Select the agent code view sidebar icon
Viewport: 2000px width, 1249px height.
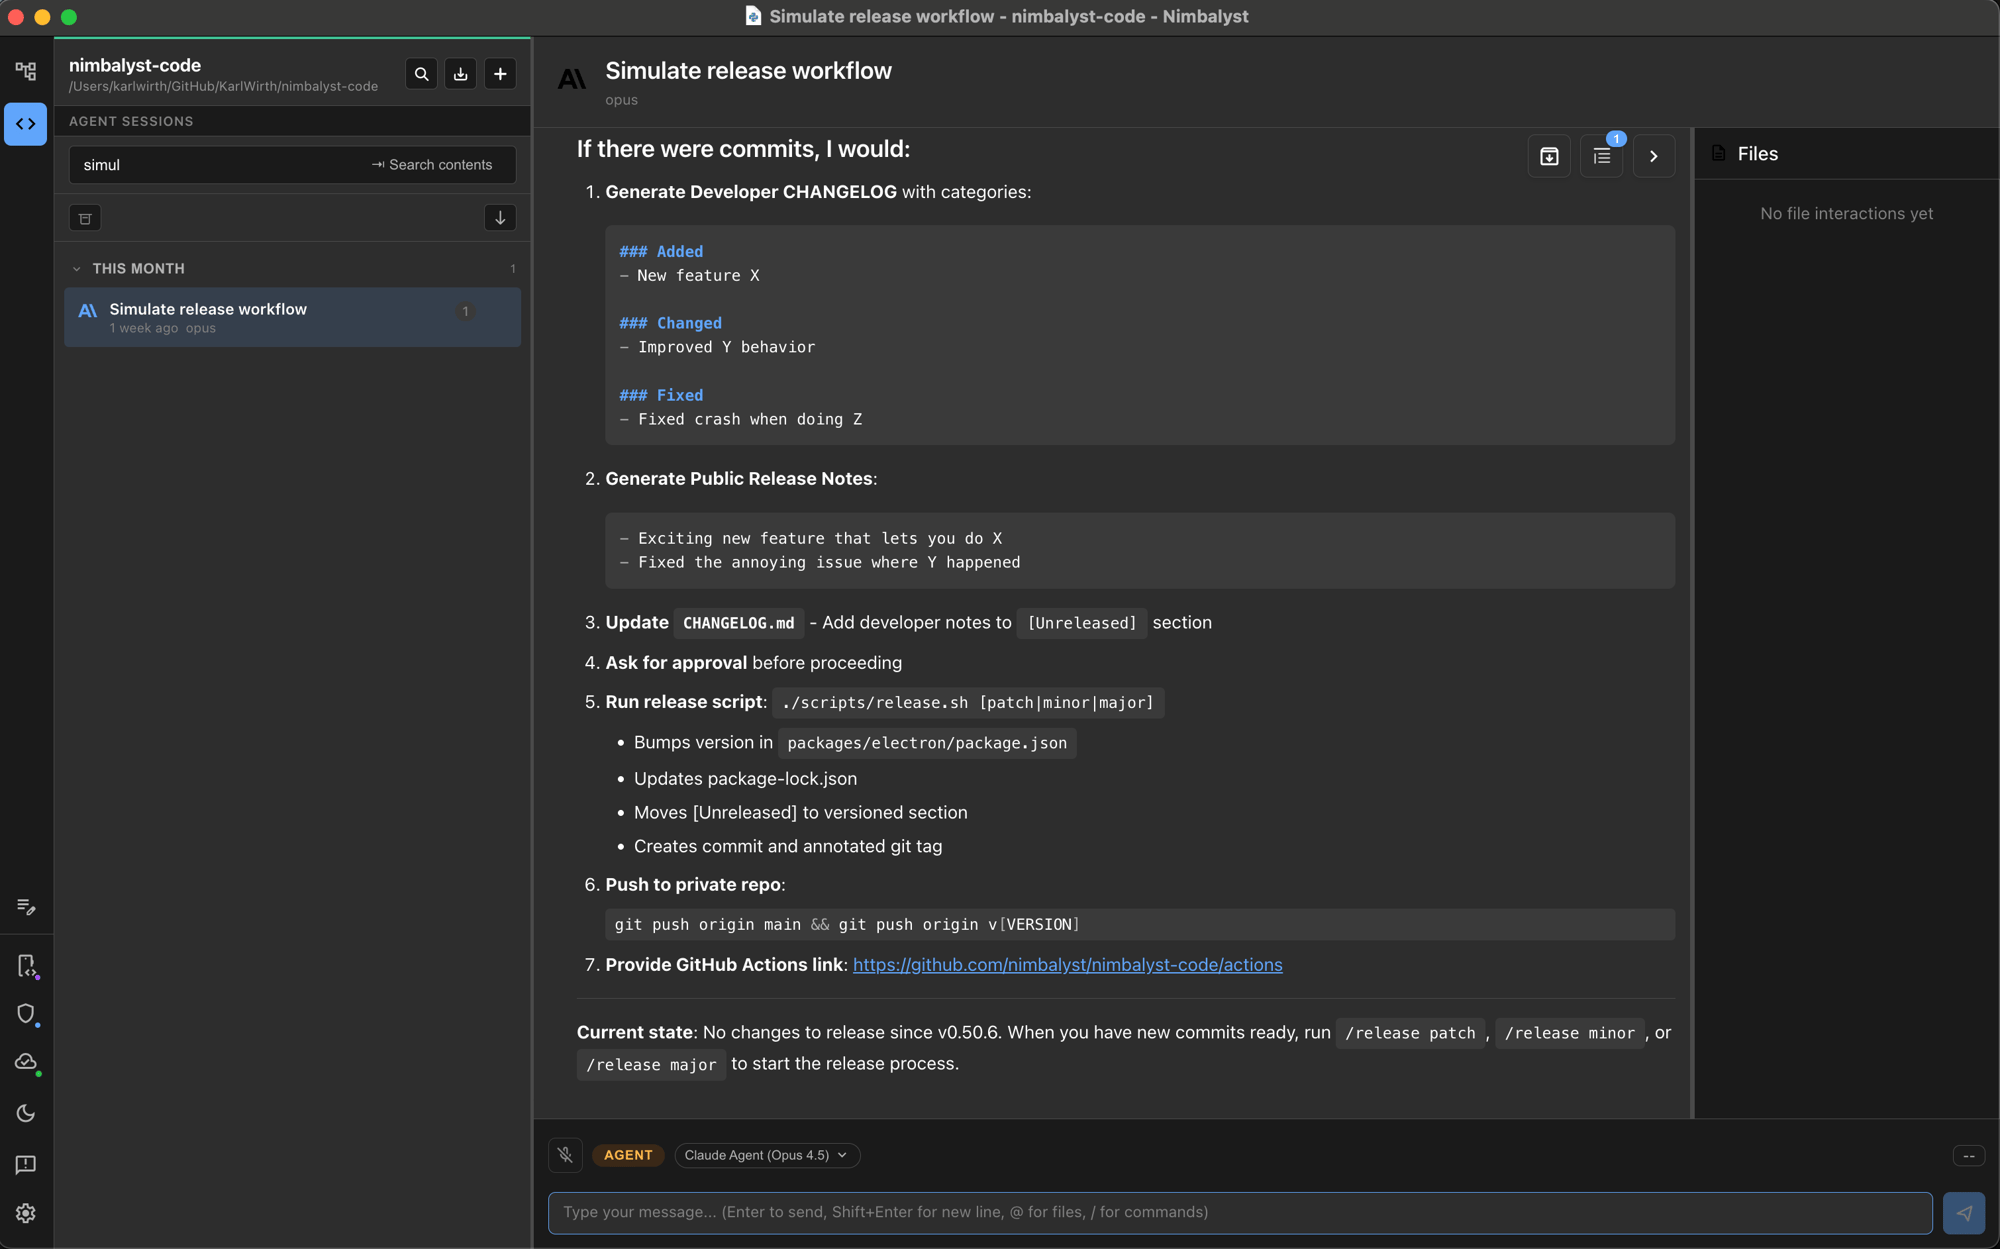pyautogui.click(x=26, y=124)
